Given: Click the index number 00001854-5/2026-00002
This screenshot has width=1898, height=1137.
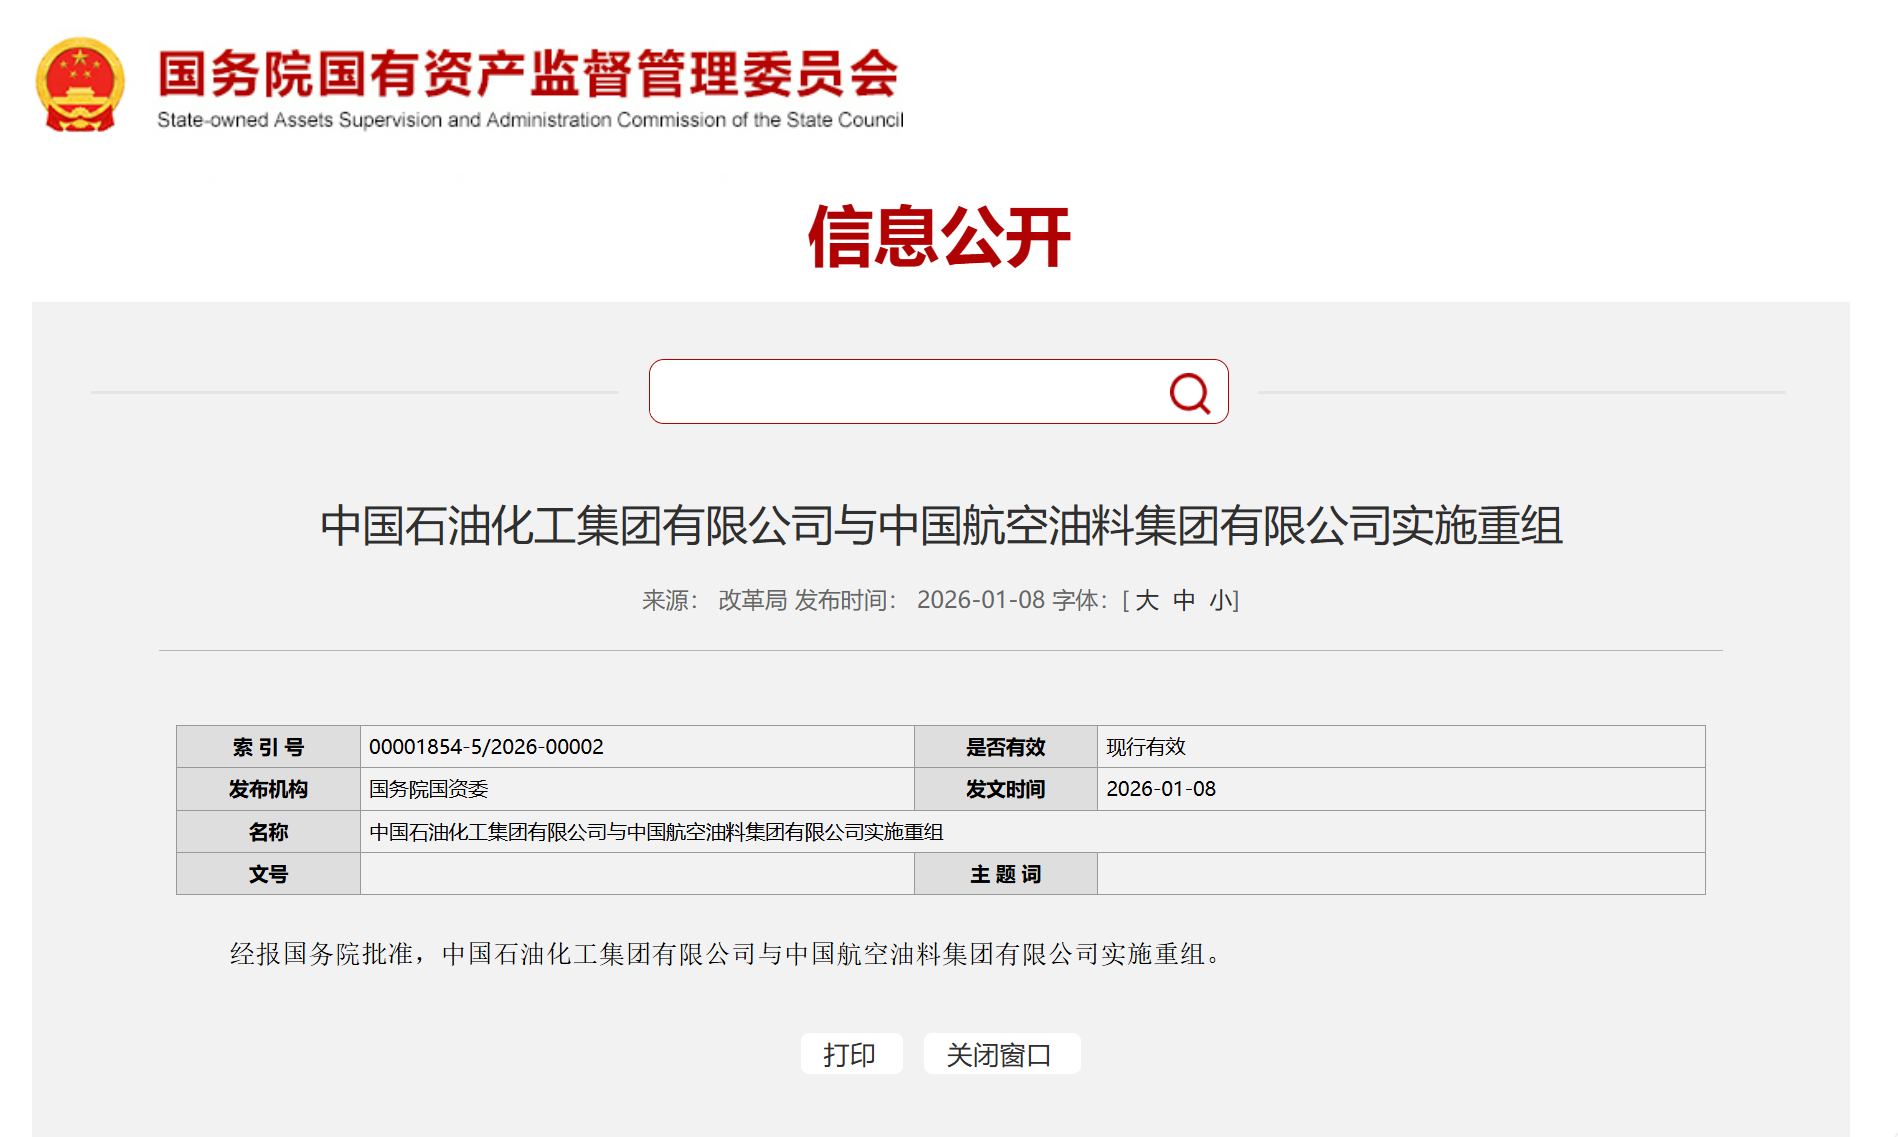Looking at the screenshot, I should click(486, 747).
